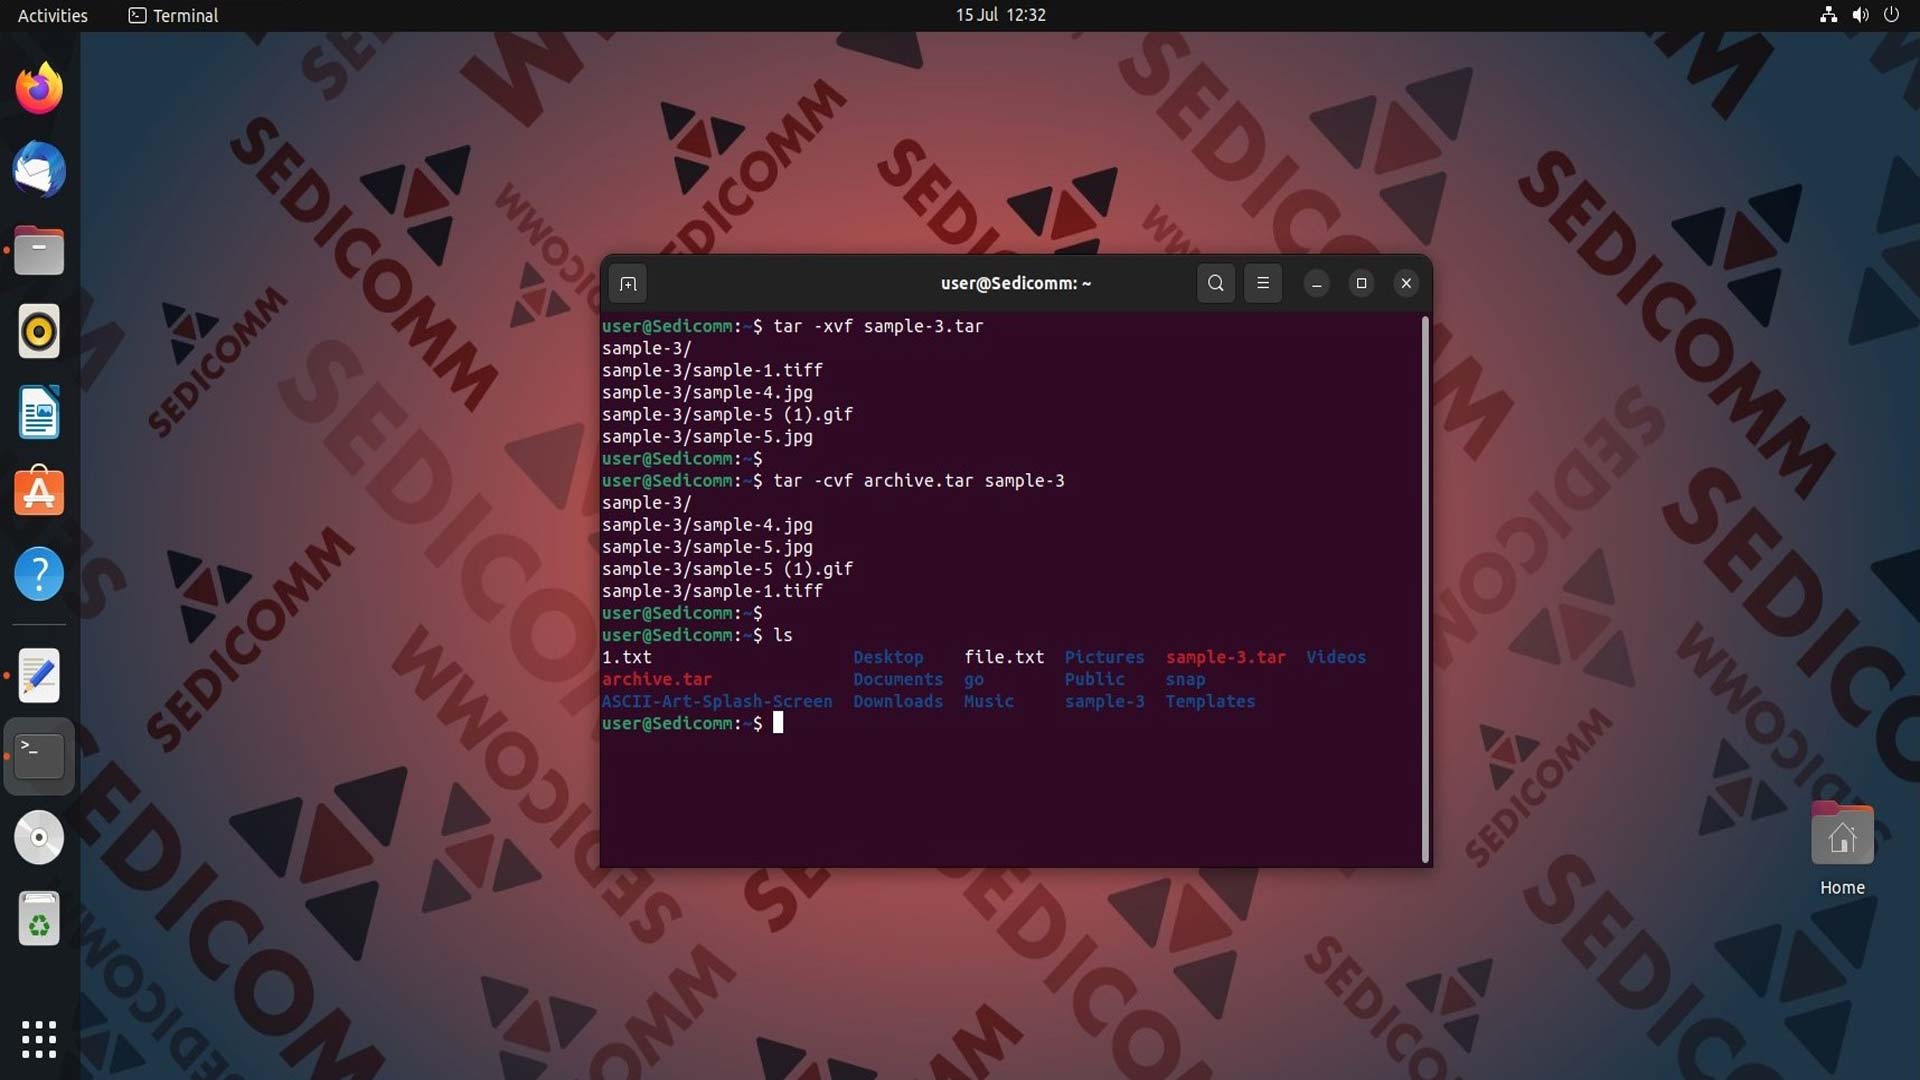Click Public in the ls output

(x=1094, y=680)
